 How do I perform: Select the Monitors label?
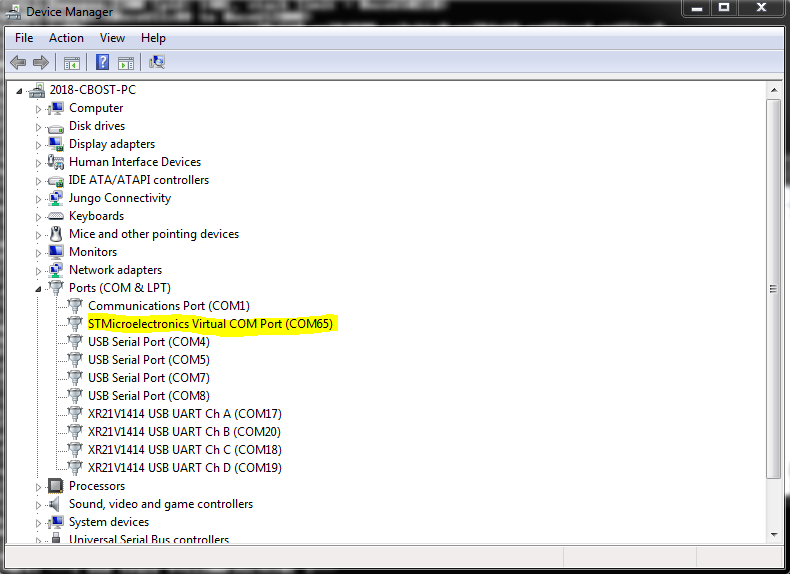(x=93, y=252)
